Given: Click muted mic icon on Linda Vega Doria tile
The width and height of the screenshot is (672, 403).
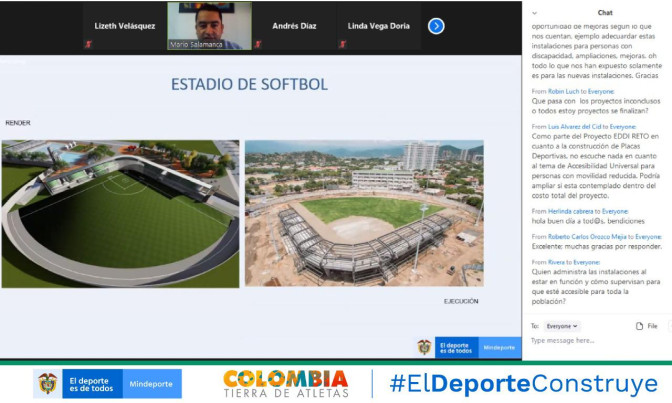Looking at the screenshot, I should coord(342,44).
